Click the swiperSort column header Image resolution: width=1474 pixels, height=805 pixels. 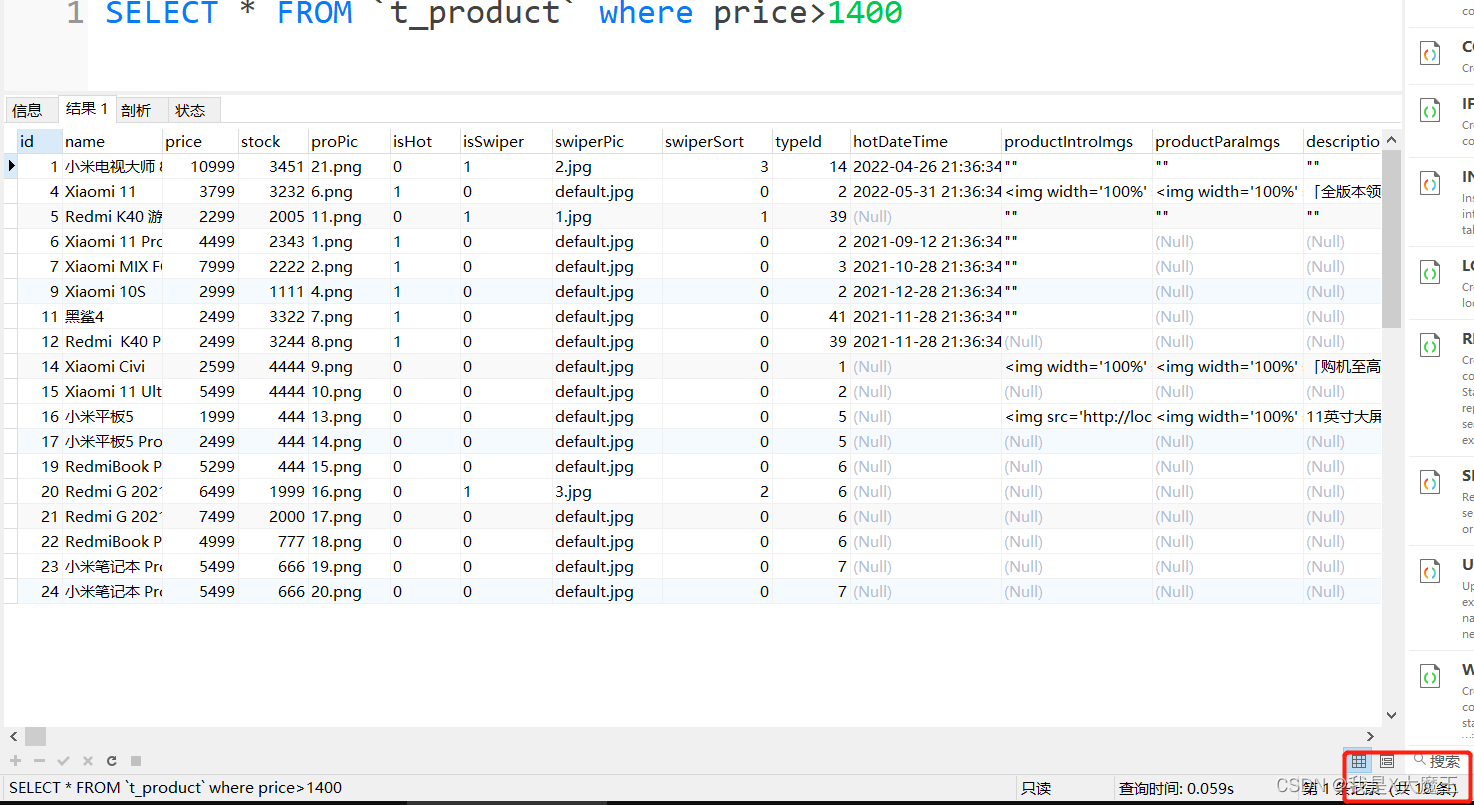click(717, 141)
